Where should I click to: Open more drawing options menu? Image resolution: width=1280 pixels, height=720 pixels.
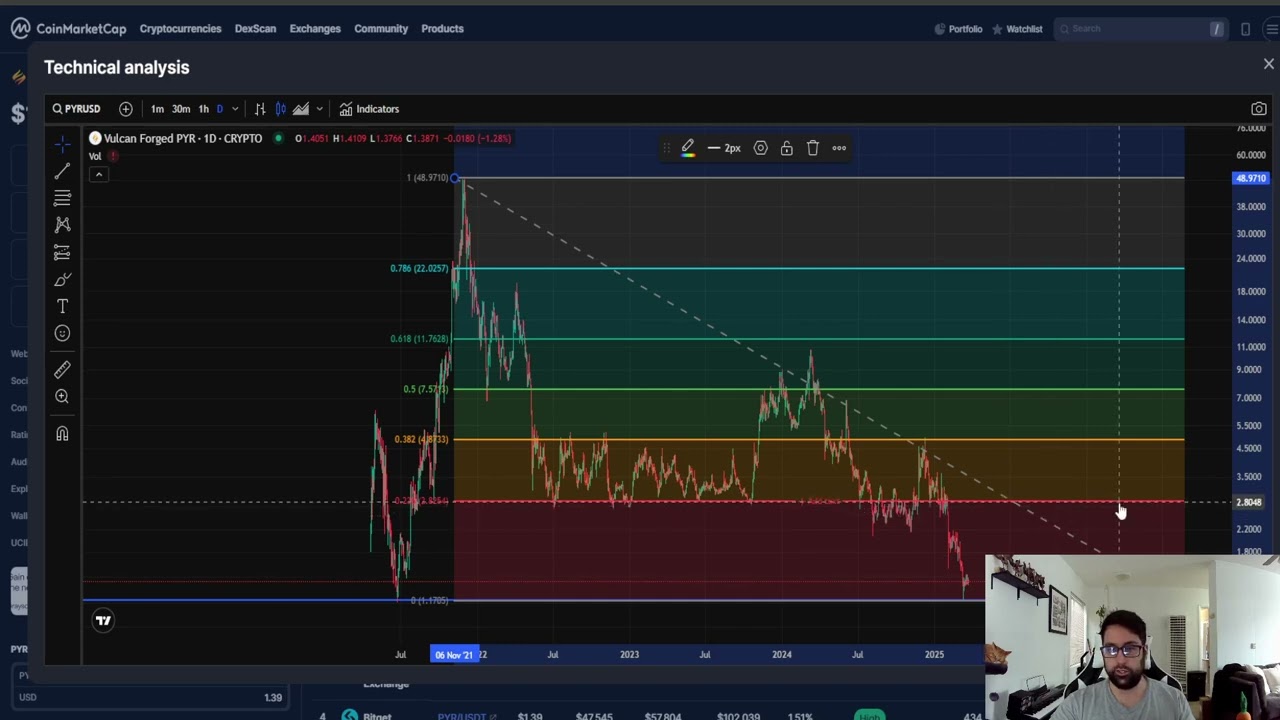click(x=839, y=148)
